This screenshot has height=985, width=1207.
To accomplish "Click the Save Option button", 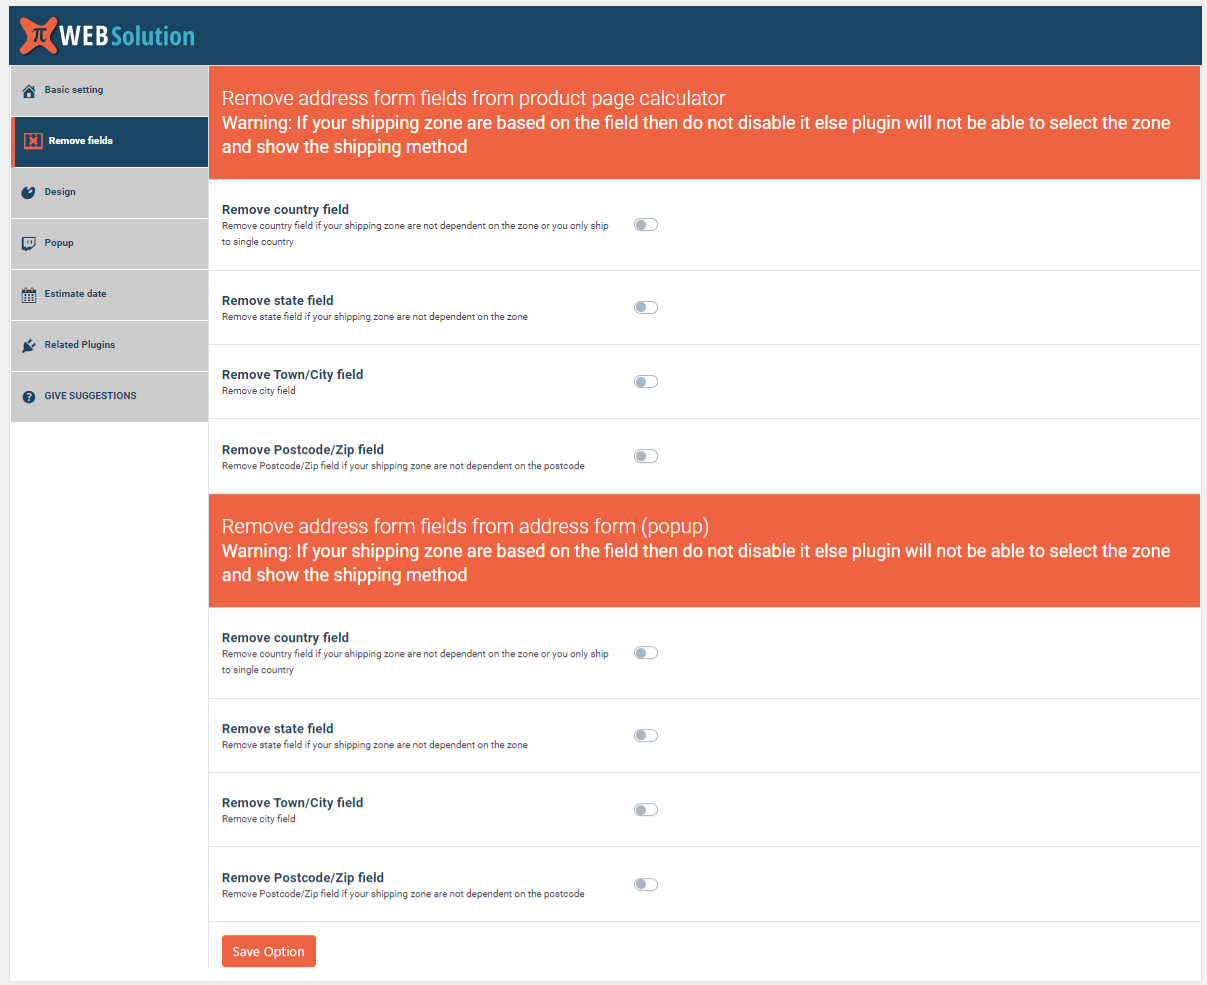I will pyautogui.click(x=269, y=951).
